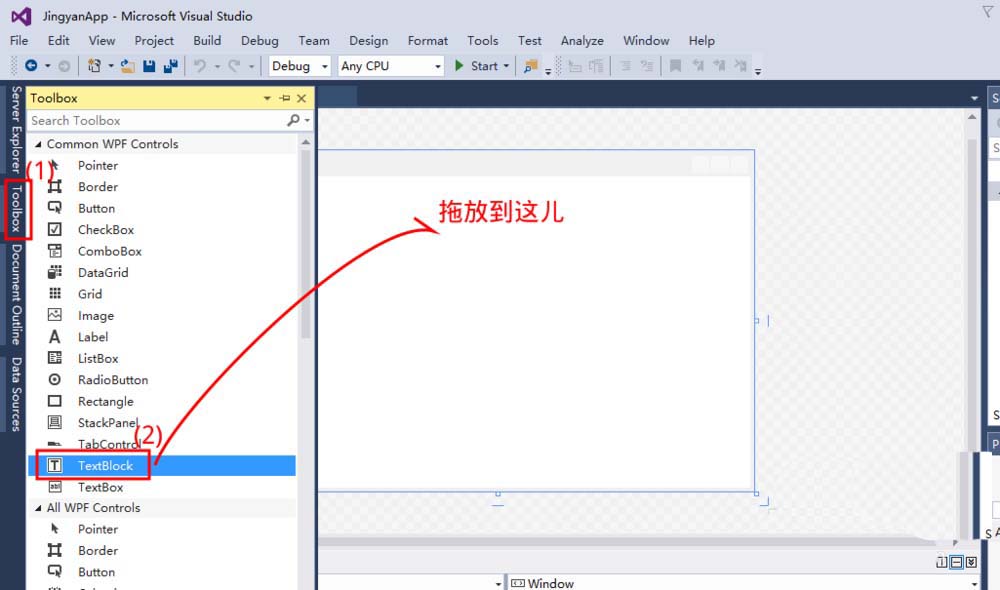
Task: Click the Toolbox vertical scrollbar thumb
Action: [x=305, y=244]
